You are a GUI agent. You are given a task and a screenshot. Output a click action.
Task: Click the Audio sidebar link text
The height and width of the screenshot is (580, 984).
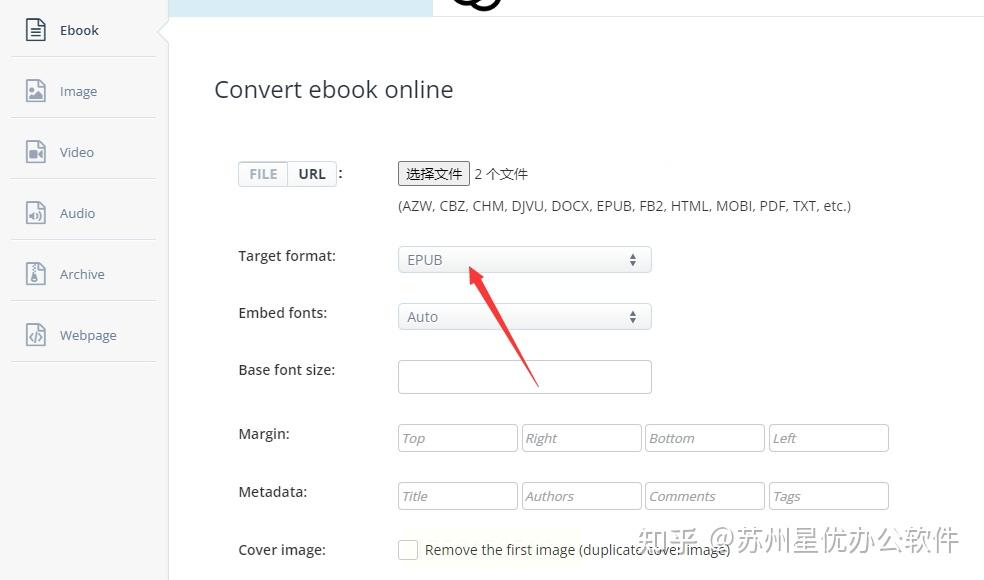point(77,213)
